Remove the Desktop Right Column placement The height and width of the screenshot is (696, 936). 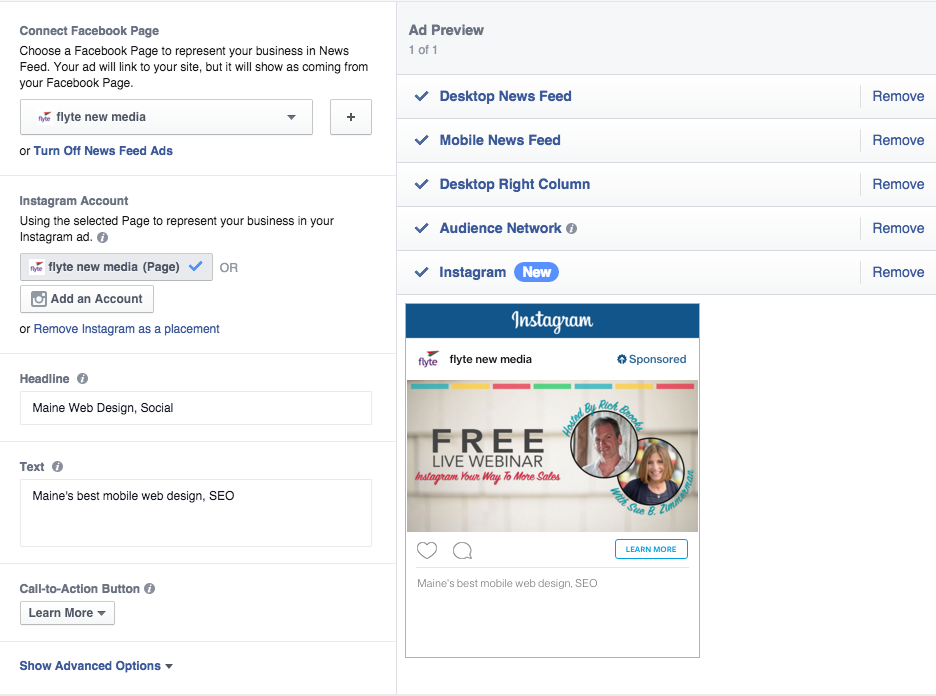click(x=898, y=184)
